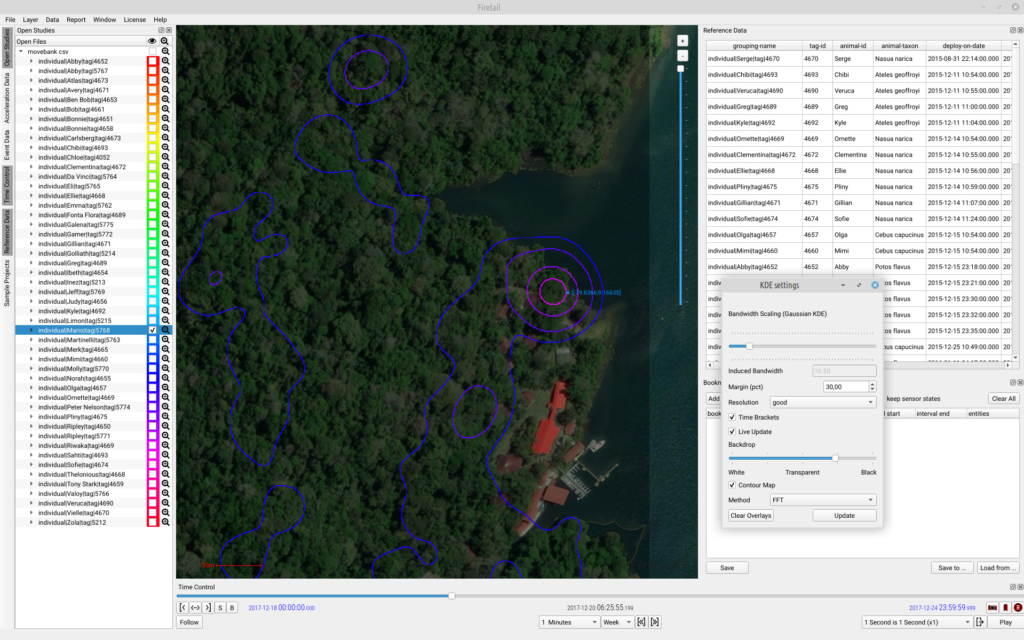Image resolution: width=1024 pixels, height=640 pixels.
Task: Expand individual|Atlas|tag|4673 tree item
Action: pyautogui.click(x=31, y=80)
